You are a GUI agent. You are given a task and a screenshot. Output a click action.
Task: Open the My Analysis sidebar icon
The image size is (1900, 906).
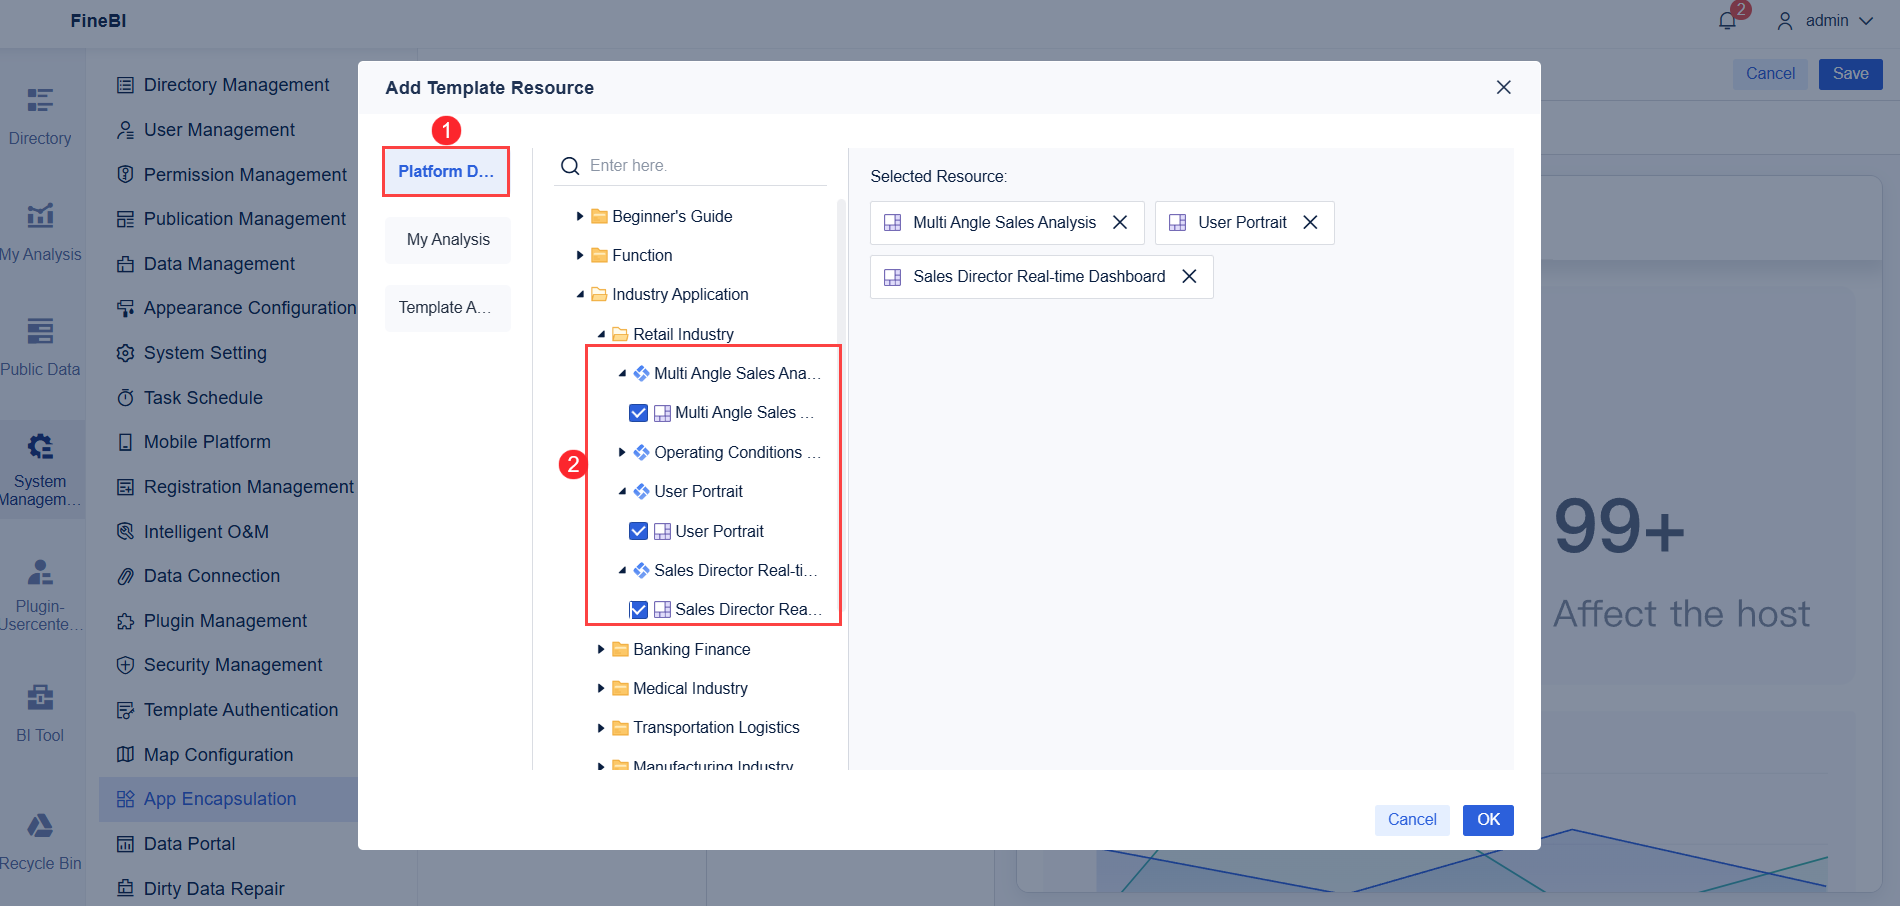point(40,215)
